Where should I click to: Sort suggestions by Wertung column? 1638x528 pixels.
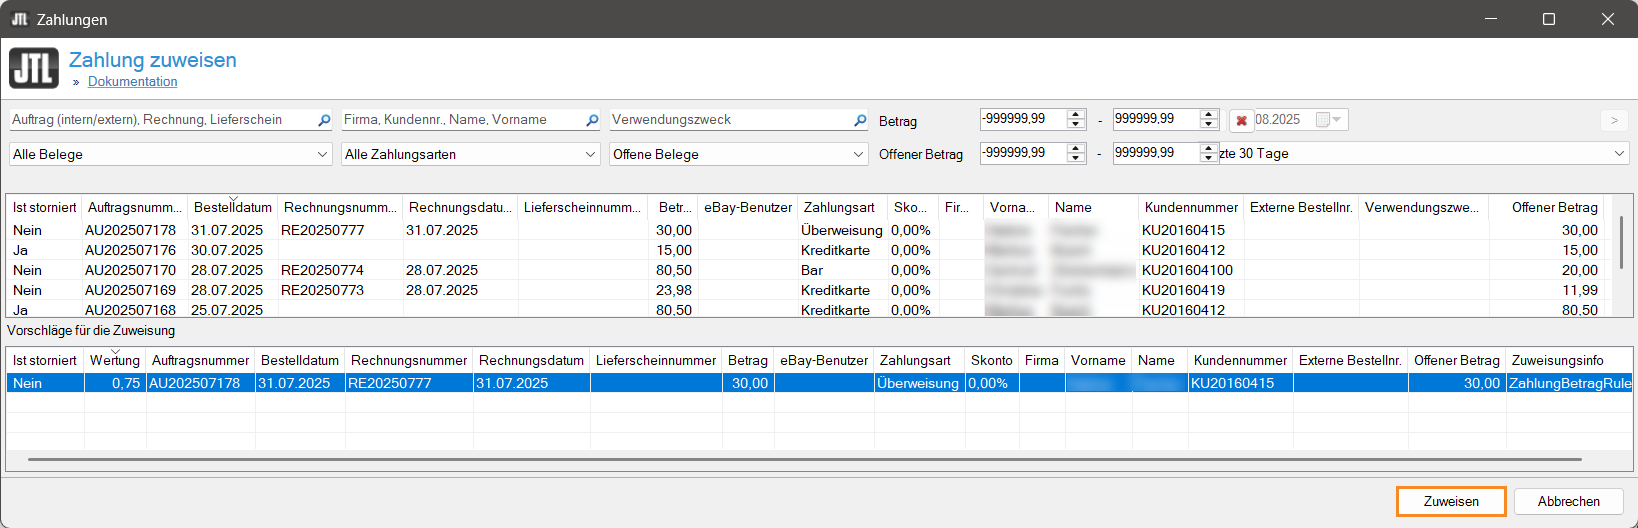(114, 361)
